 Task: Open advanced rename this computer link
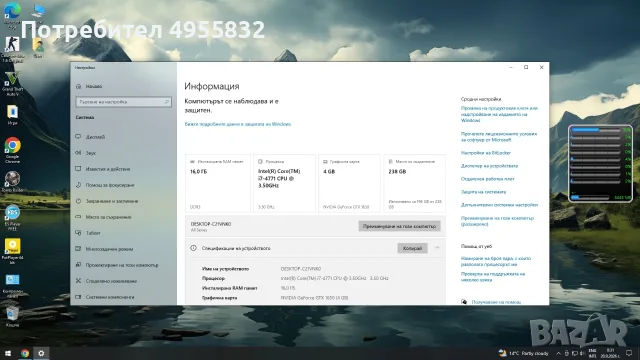click(497, 221)
